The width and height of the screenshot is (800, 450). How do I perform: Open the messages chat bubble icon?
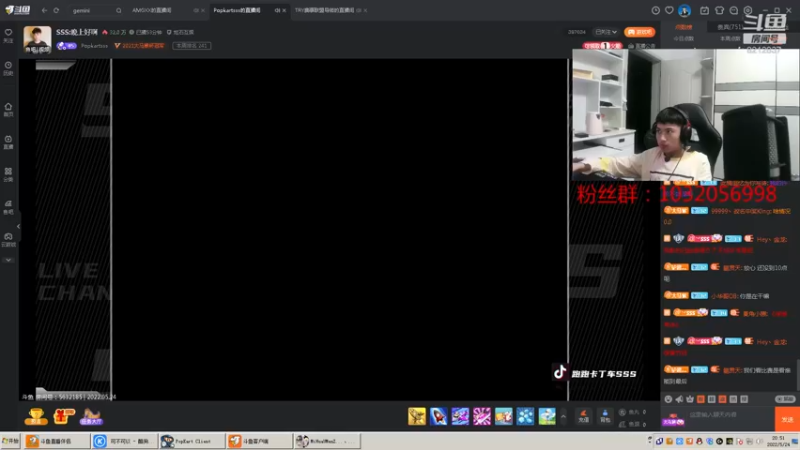pos(734,10)
